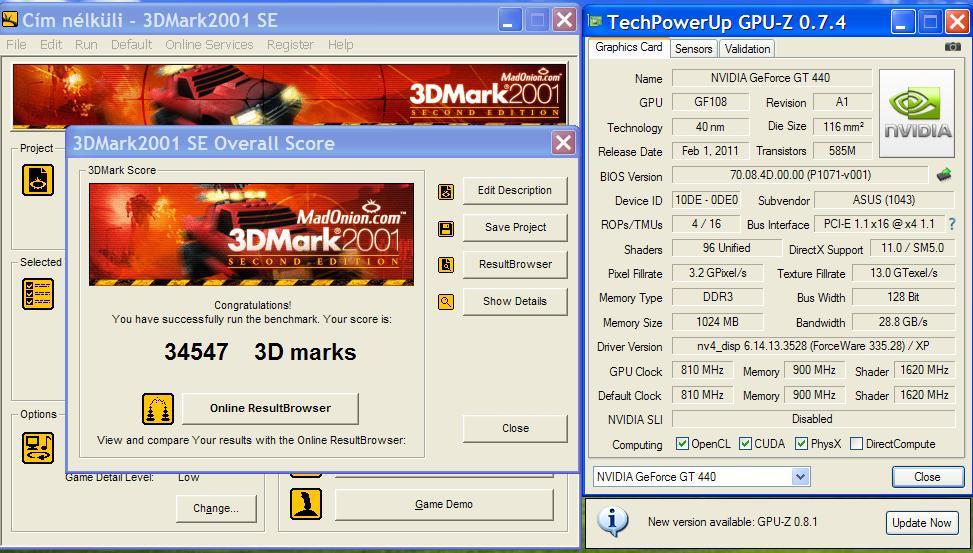Toggle the DirectCompute checkbox

pyautogui.click(x=856, y=444)
